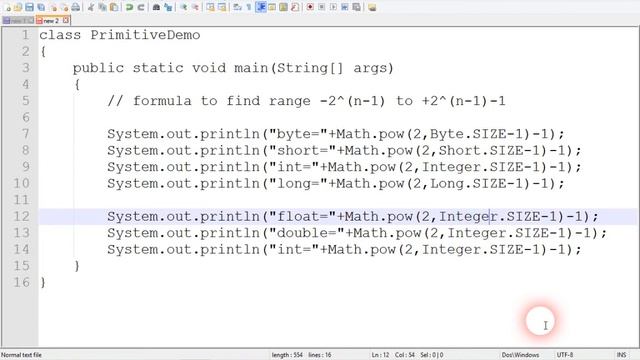Click 'Col : 54' in status bar
Image resolution: width=640 pixels, height=360 pixels.
(405, 355)
